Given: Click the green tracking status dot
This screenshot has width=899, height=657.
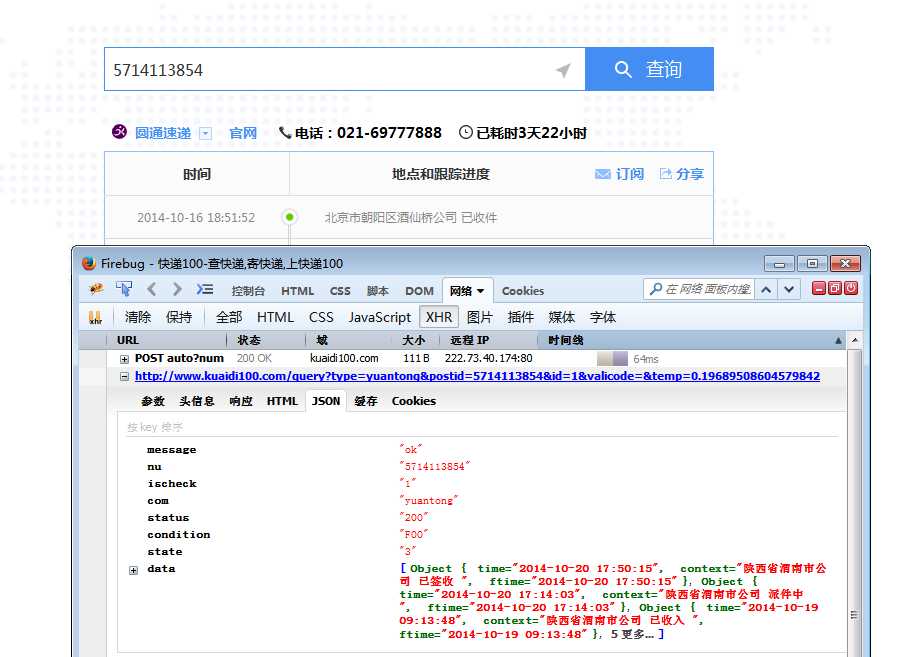Looking at the screenshot, I should (x=290, y=217).
